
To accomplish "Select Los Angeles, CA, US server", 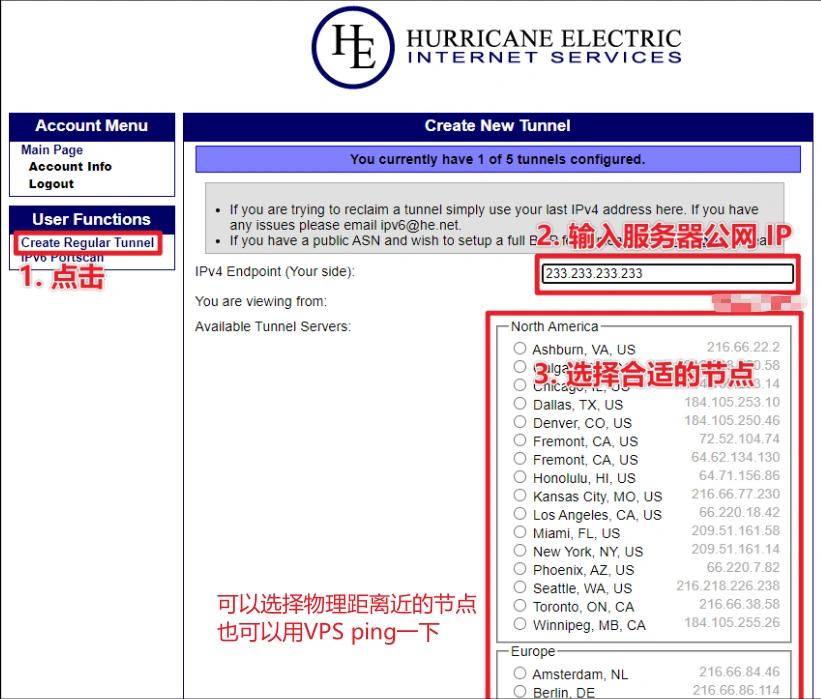I will pyautogui.click(x=519, y=514).
